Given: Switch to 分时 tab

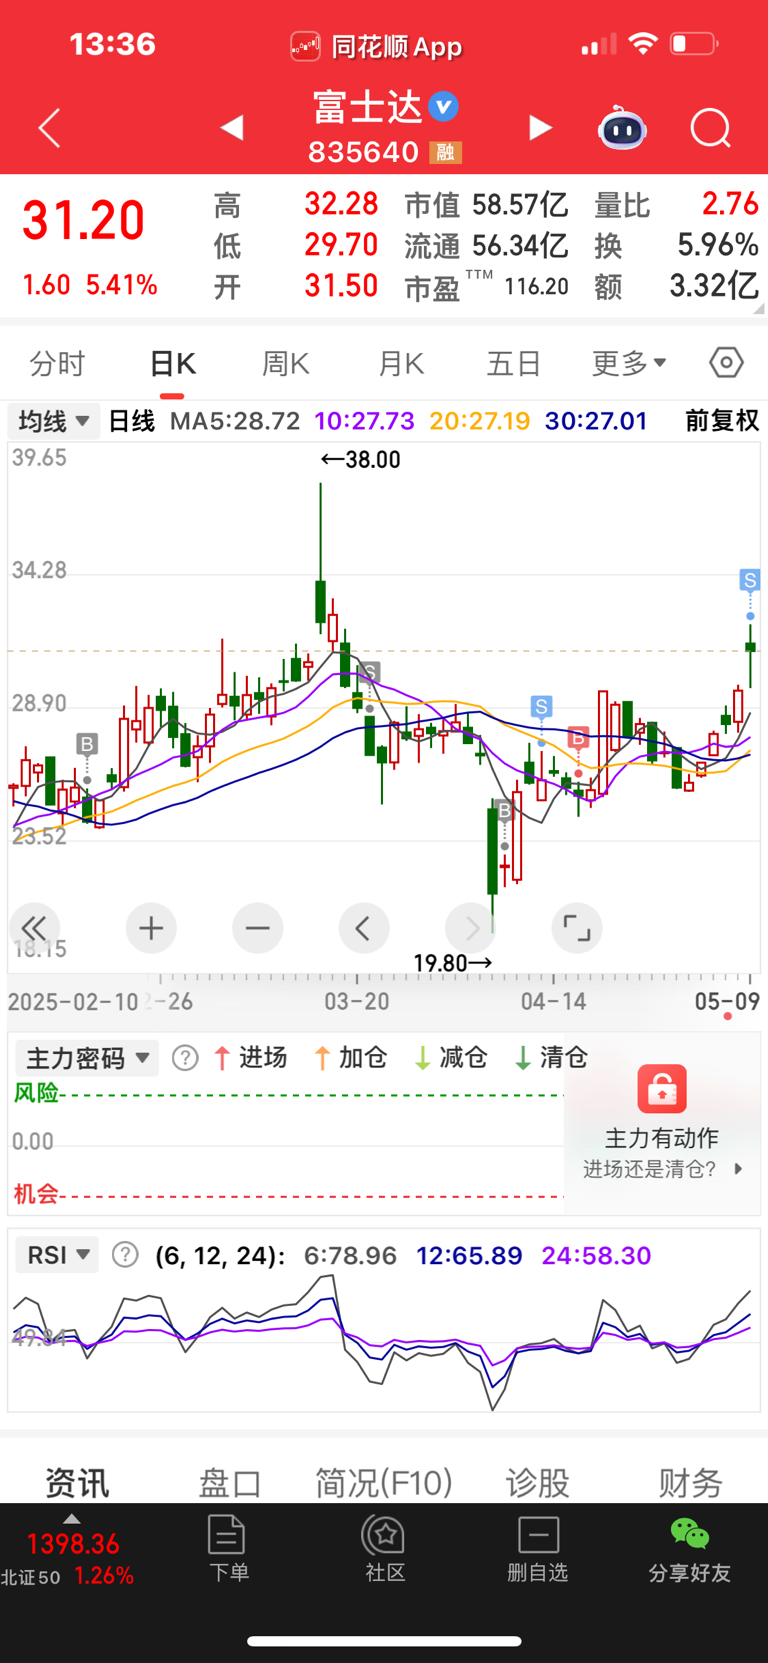Looking at the screenshot, I should pos(57,363).
